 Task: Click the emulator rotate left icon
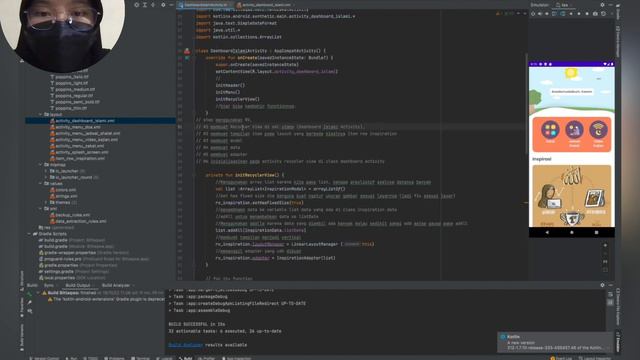[554, 13]
